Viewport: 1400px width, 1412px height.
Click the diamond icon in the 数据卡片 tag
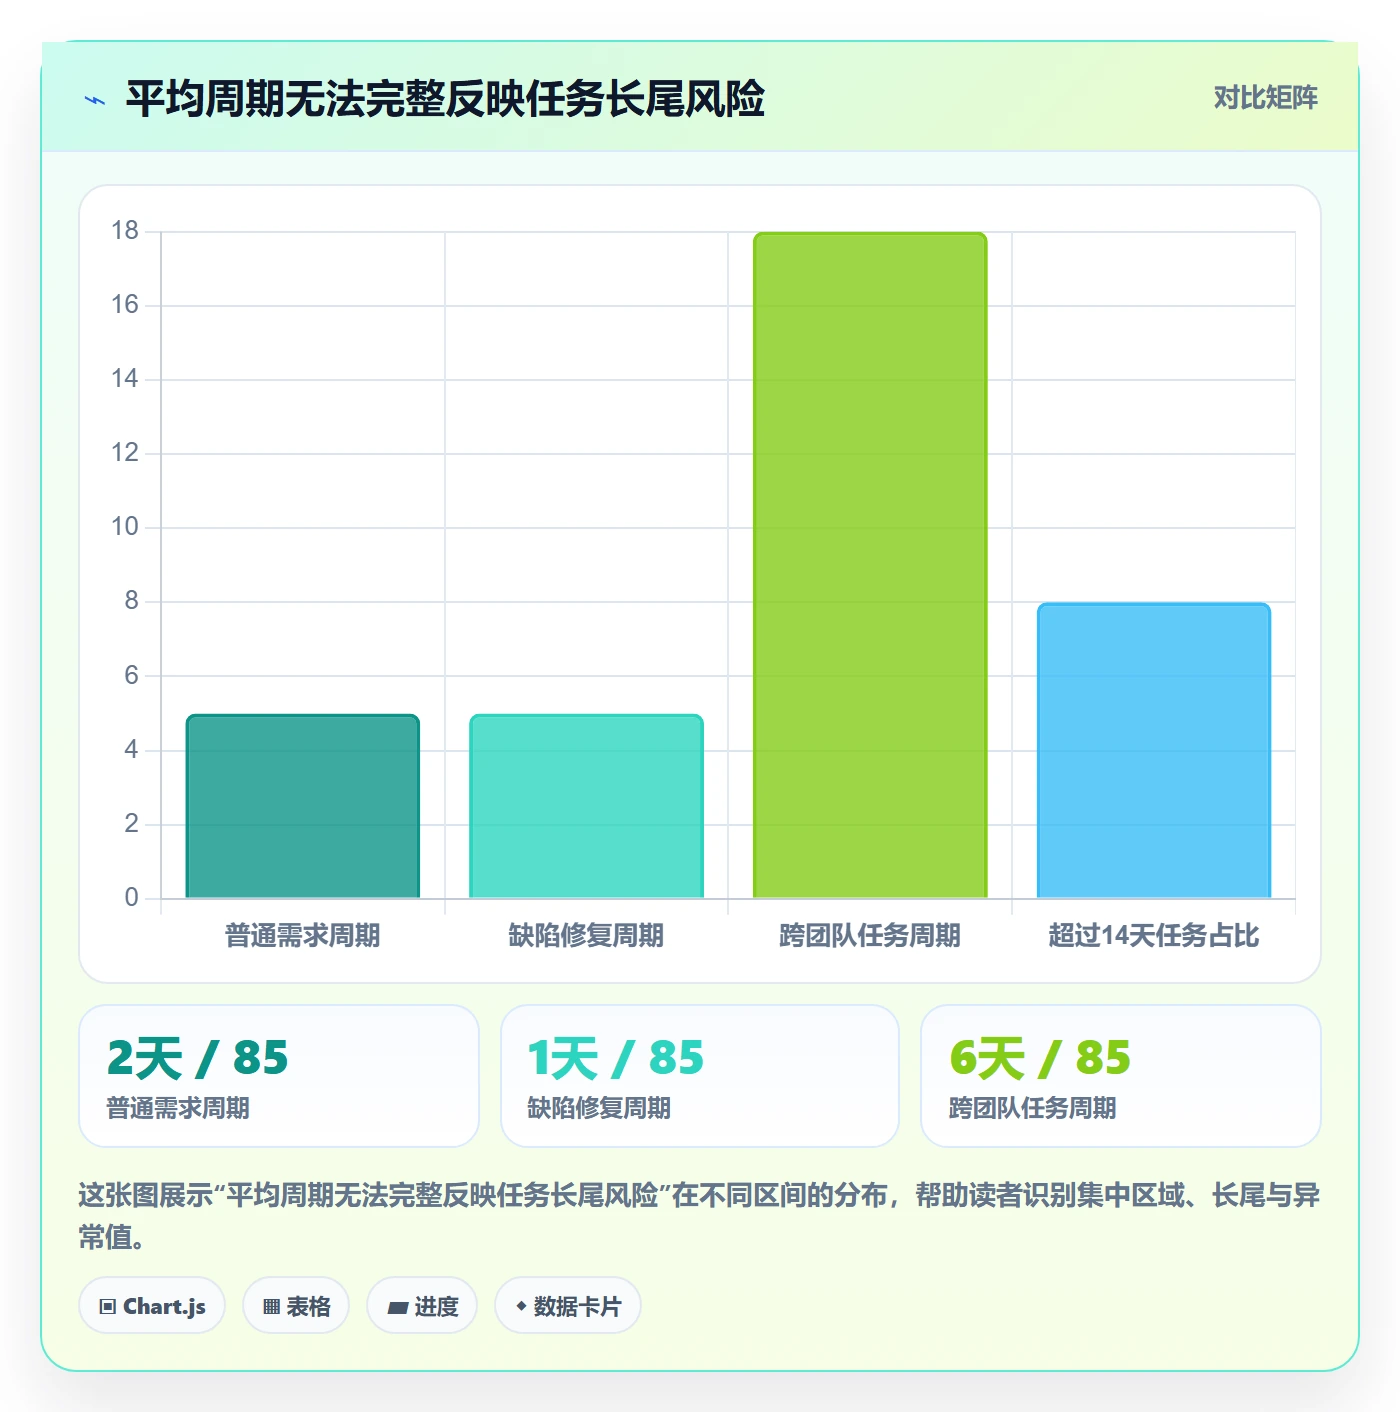point(521,1306)
